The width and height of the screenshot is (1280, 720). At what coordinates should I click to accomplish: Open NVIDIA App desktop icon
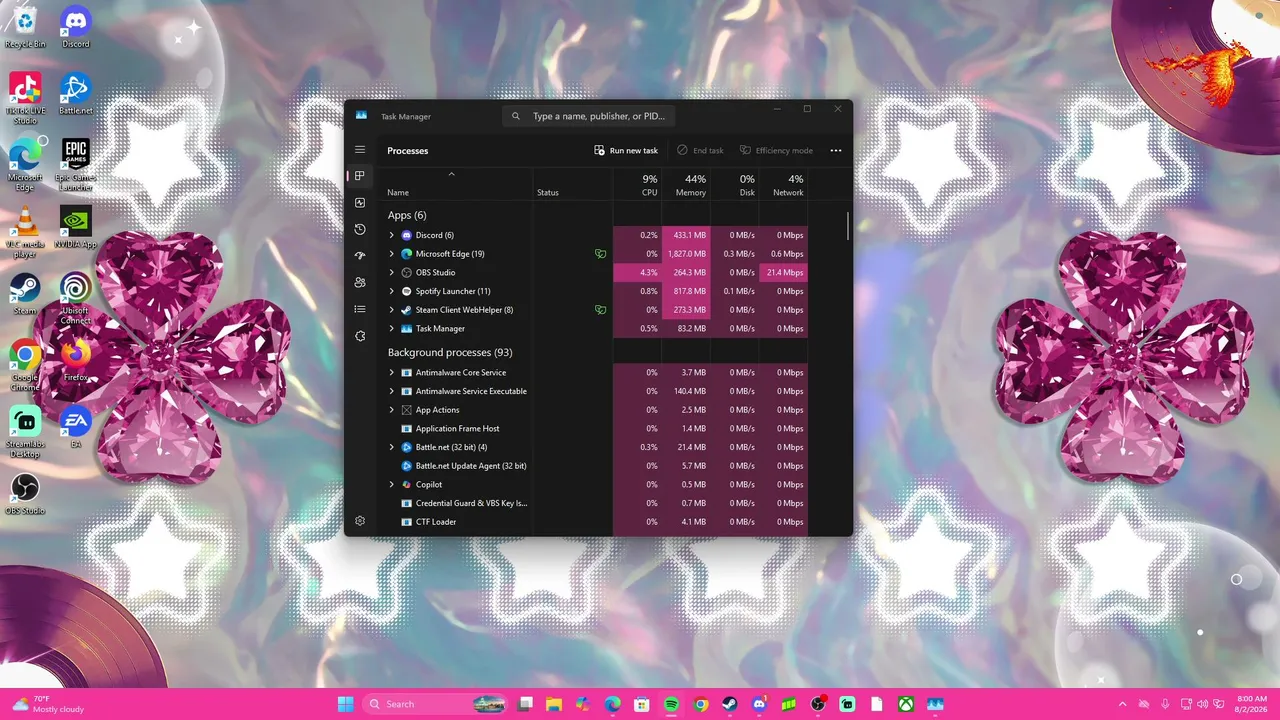coord(76,227)
